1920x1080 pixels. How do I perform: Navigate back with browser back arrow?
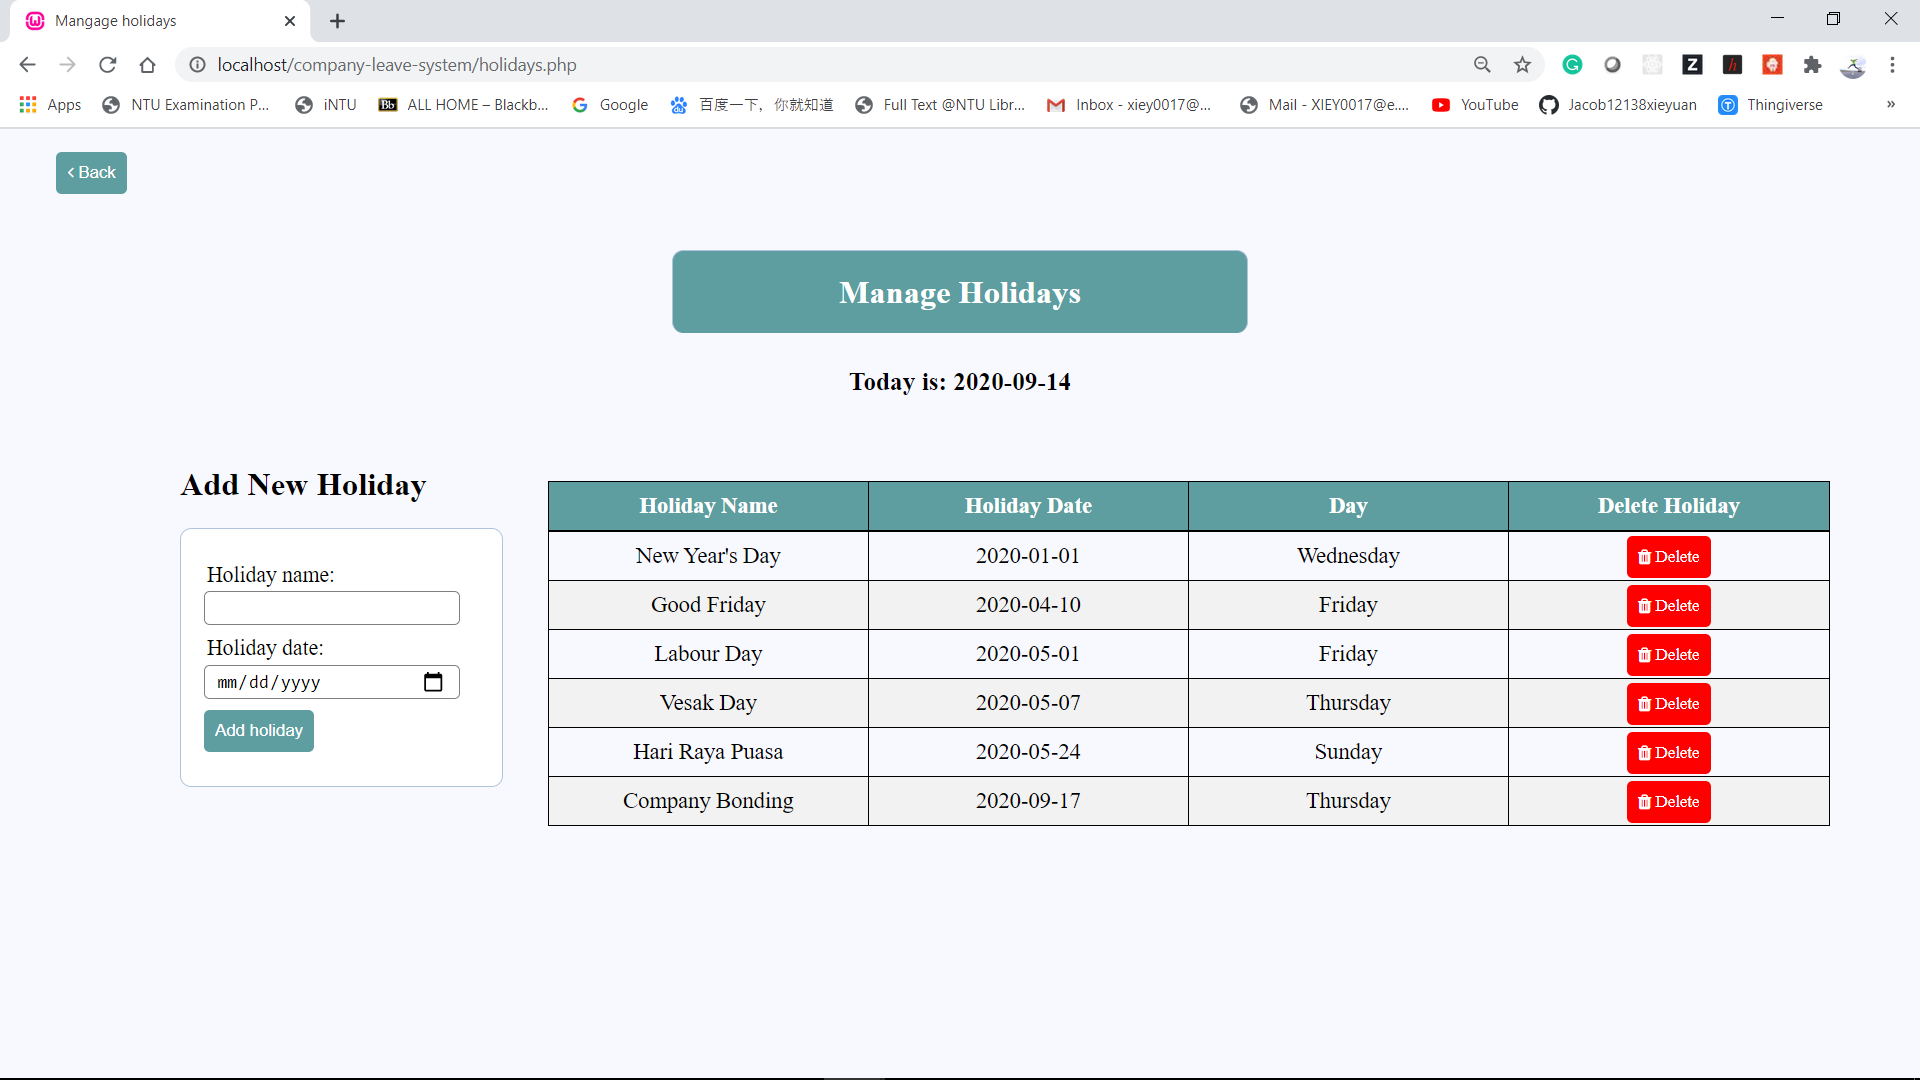[27, 65]
